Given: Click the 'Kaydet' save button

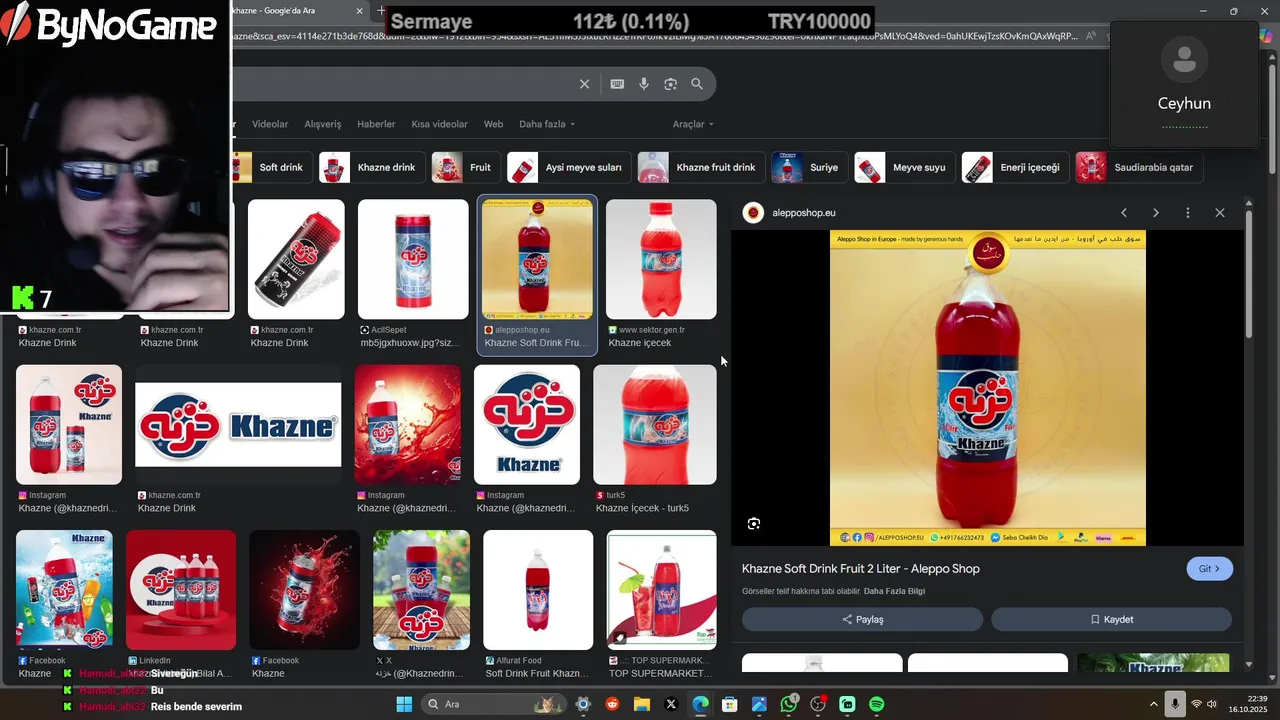Looking at the screenshot, I should point(1111,620).
